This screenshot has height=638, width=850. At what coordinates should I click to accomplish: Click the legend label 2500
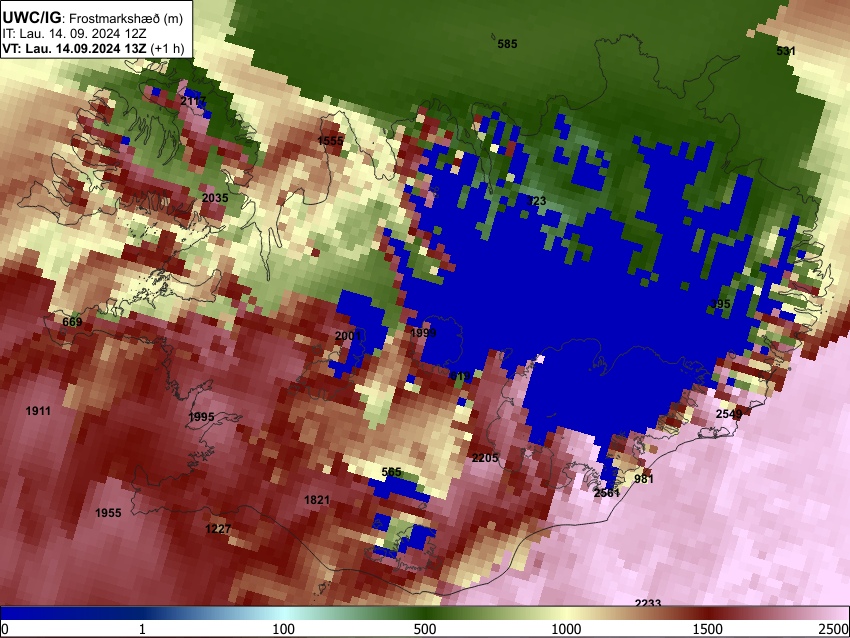tap(834, 629)
